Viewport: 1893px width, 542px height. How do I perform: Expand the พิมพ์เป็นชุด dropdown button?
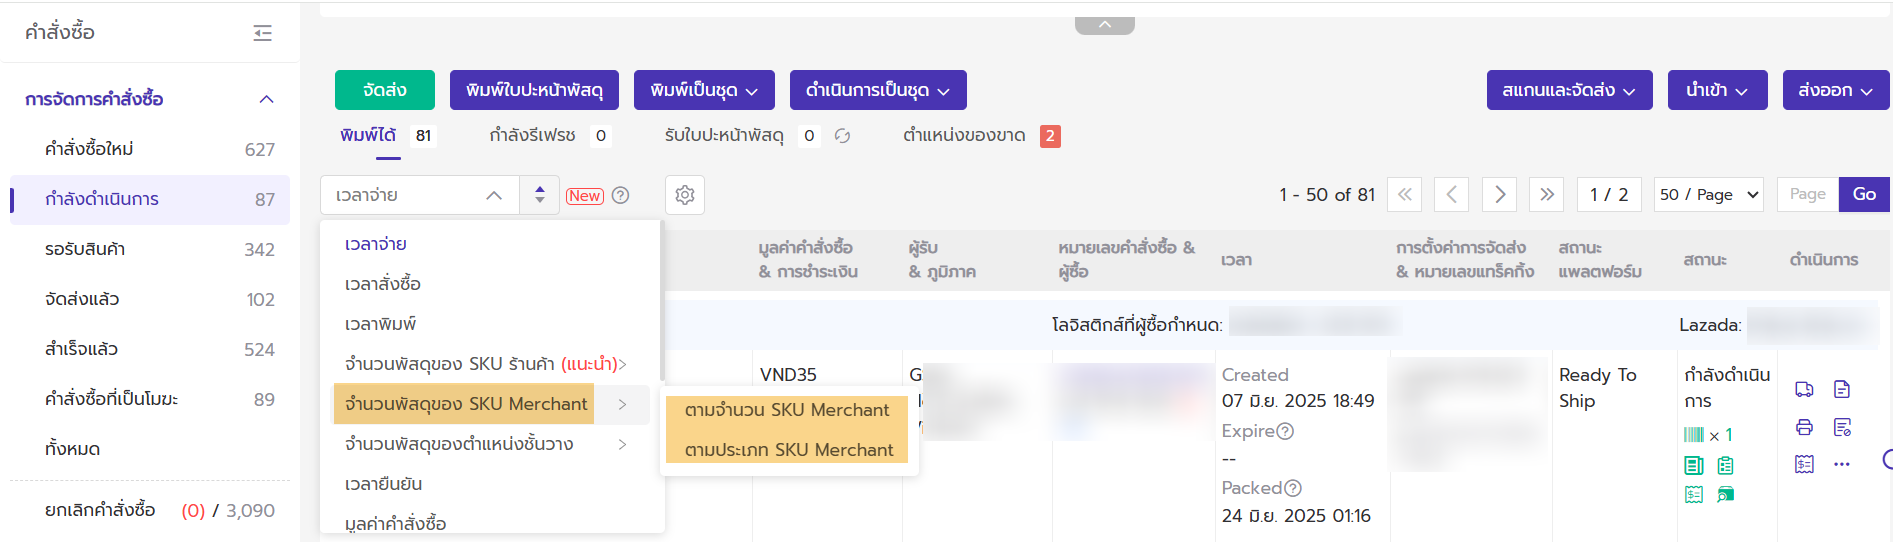coord(703,90)
